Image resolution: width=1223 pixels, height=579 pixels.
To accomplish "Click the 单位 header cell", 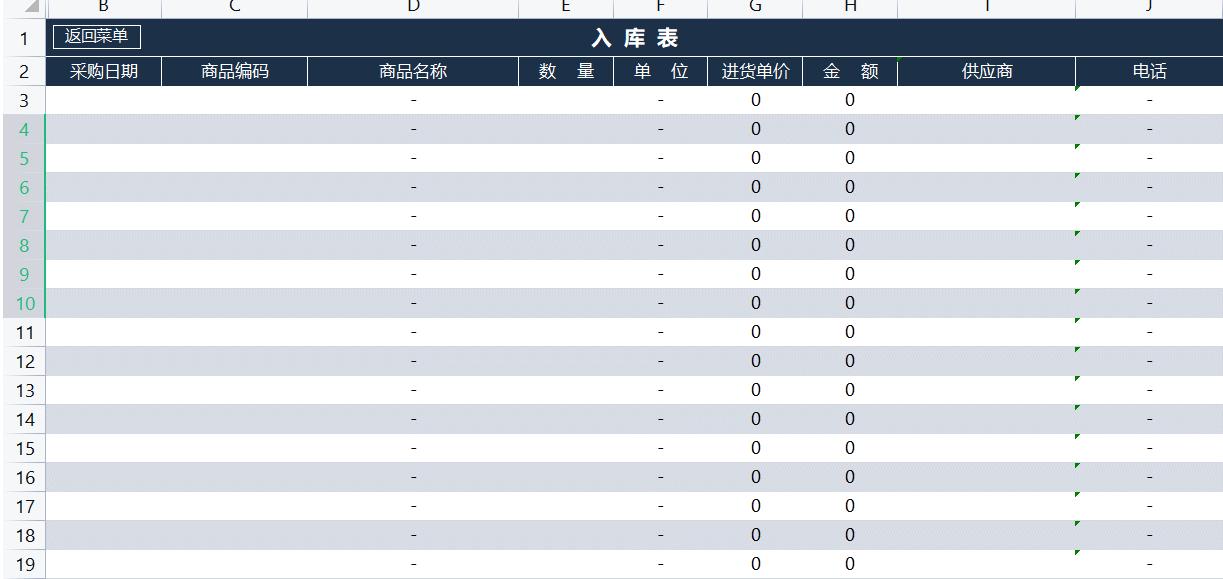I will pos(658,70).
